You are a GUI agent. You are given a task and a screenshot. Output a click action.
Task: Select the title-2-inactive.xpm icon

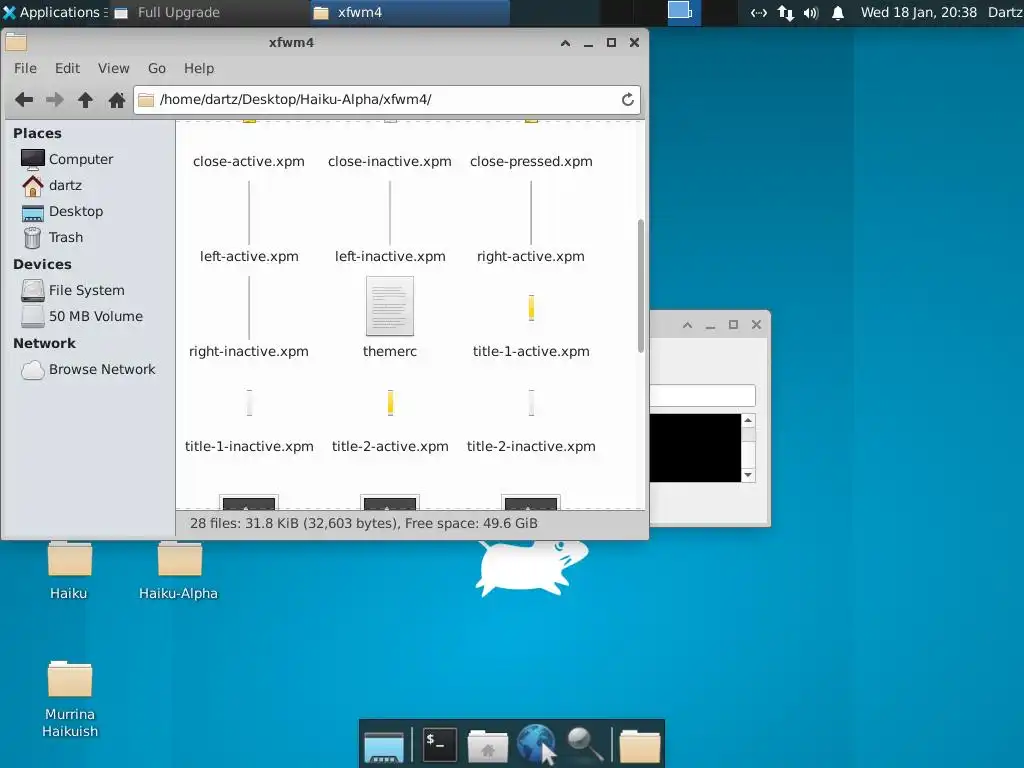532,403
